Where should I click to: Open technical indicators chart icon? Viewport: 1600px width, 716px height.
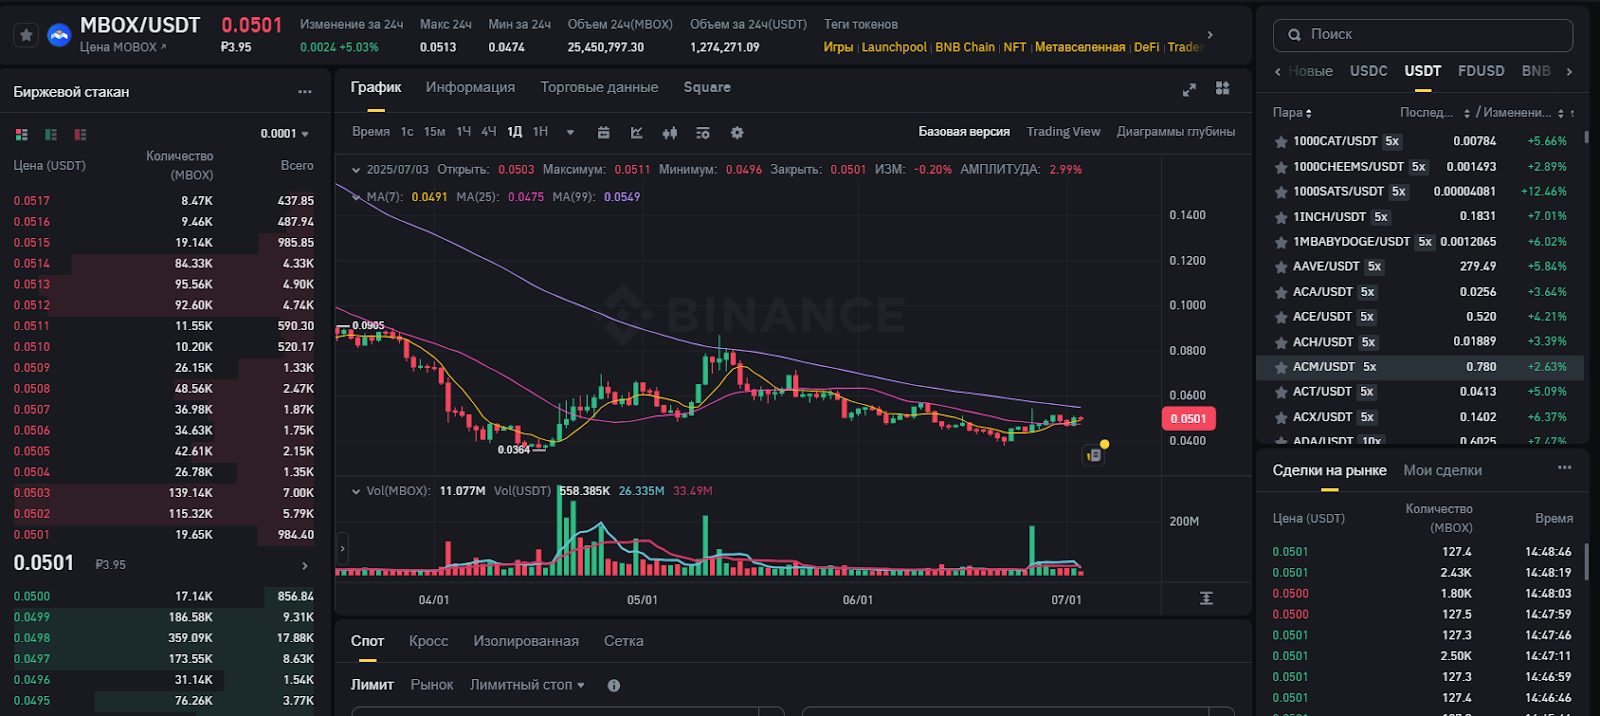click(x=637, y=132)
